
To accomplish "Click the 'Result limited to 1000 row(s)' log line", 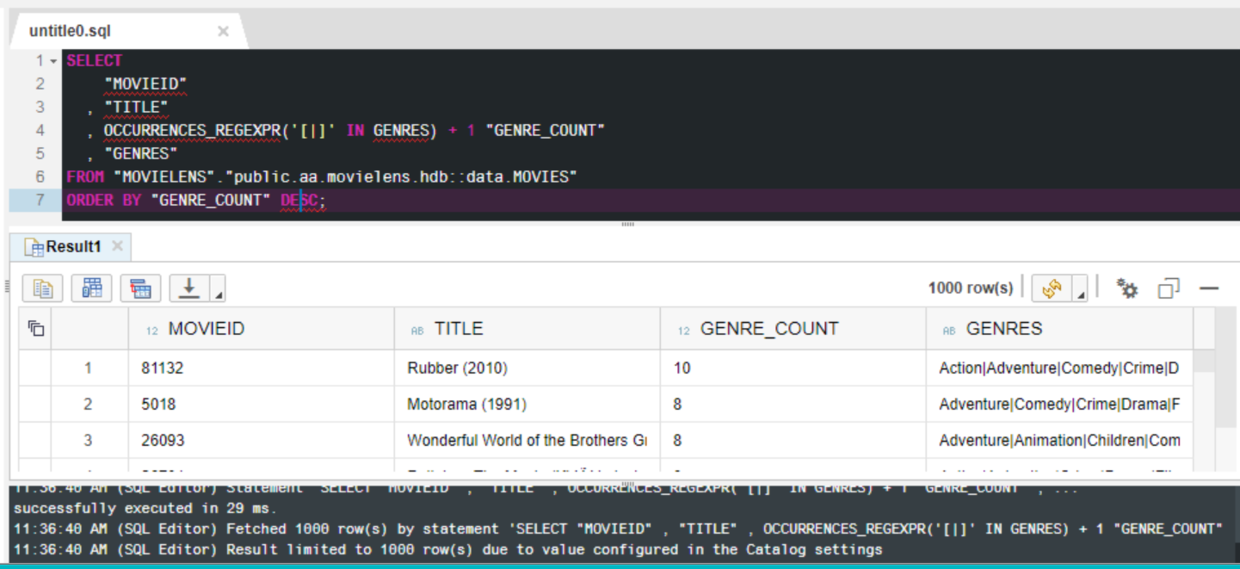I will 448,549.
